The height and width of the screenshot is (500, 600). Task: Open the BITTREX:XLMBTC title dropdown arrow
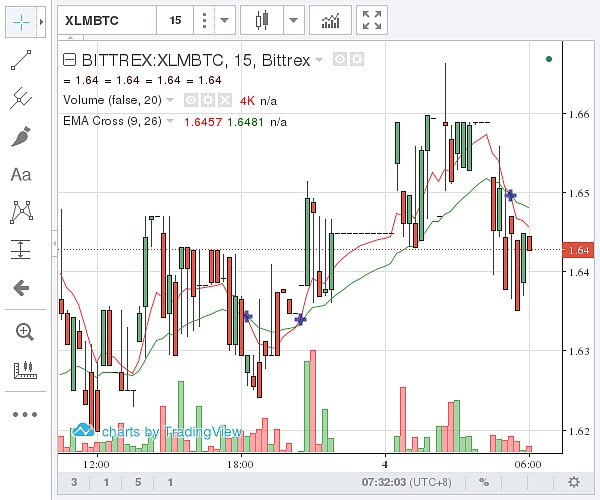tap(319, 60)
